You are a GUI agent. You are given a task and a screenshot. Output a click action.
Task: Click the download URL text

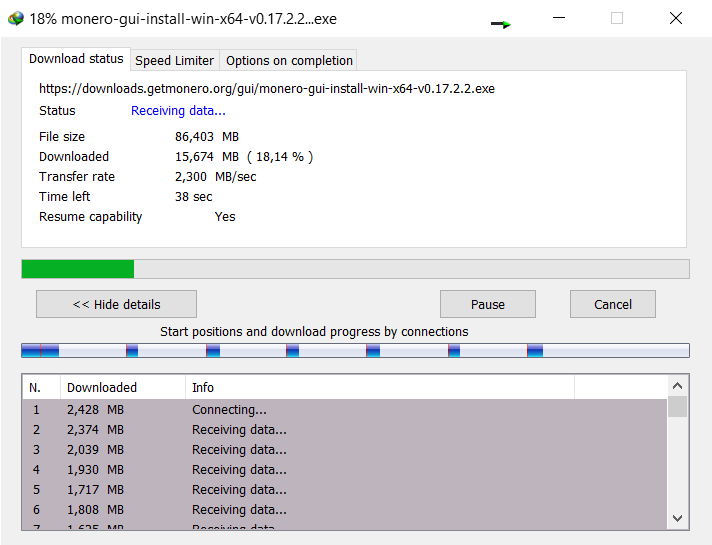click(x=267, y=89)
